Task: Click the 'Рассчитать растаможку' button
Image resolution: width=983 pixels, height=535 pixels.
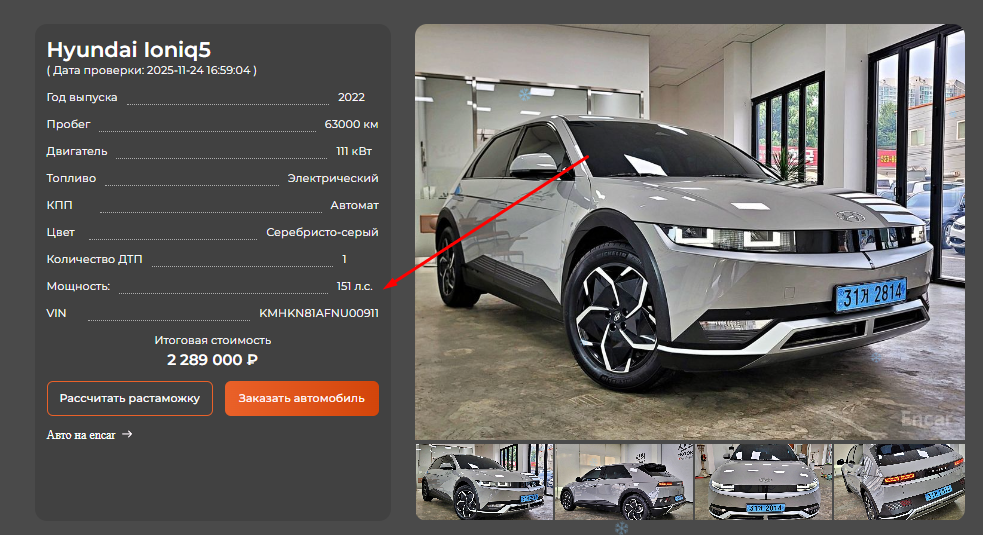Action: tap(130, 398)
